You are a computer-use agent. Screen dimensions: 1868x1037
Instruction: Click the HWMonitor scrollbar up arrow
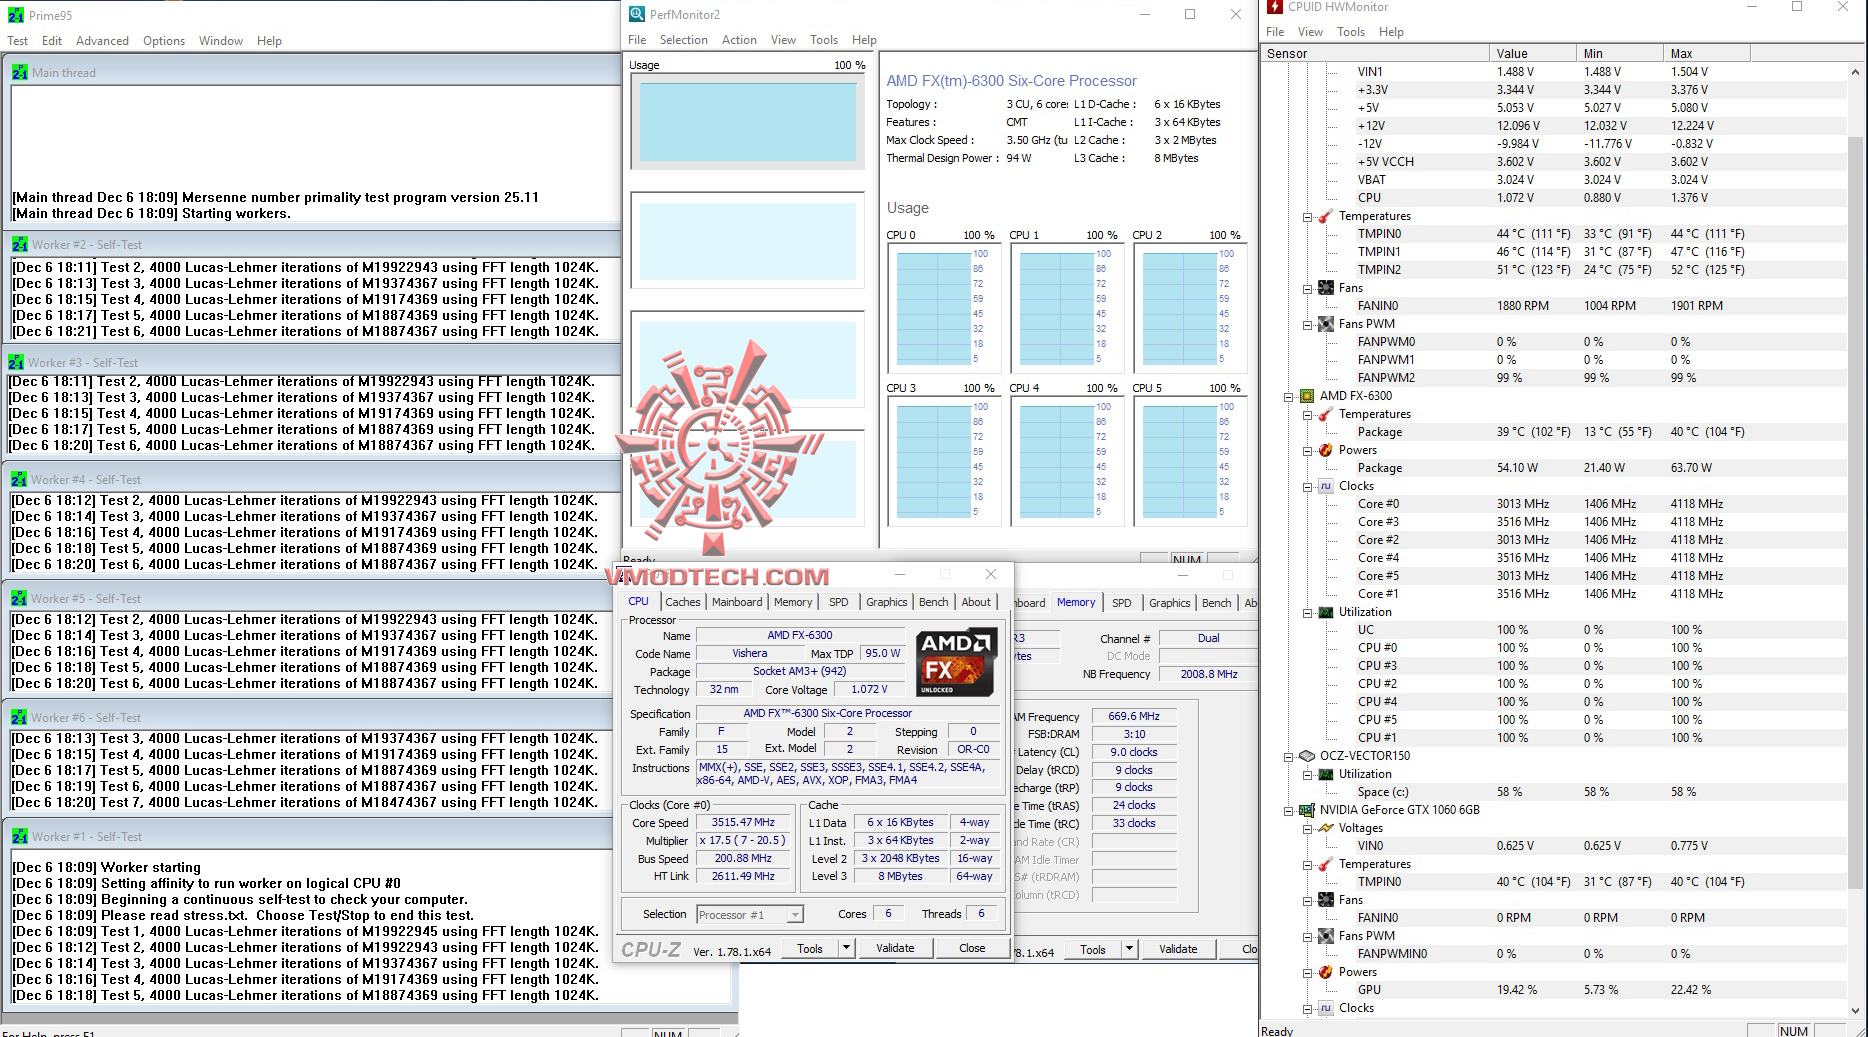(1856, 71)
